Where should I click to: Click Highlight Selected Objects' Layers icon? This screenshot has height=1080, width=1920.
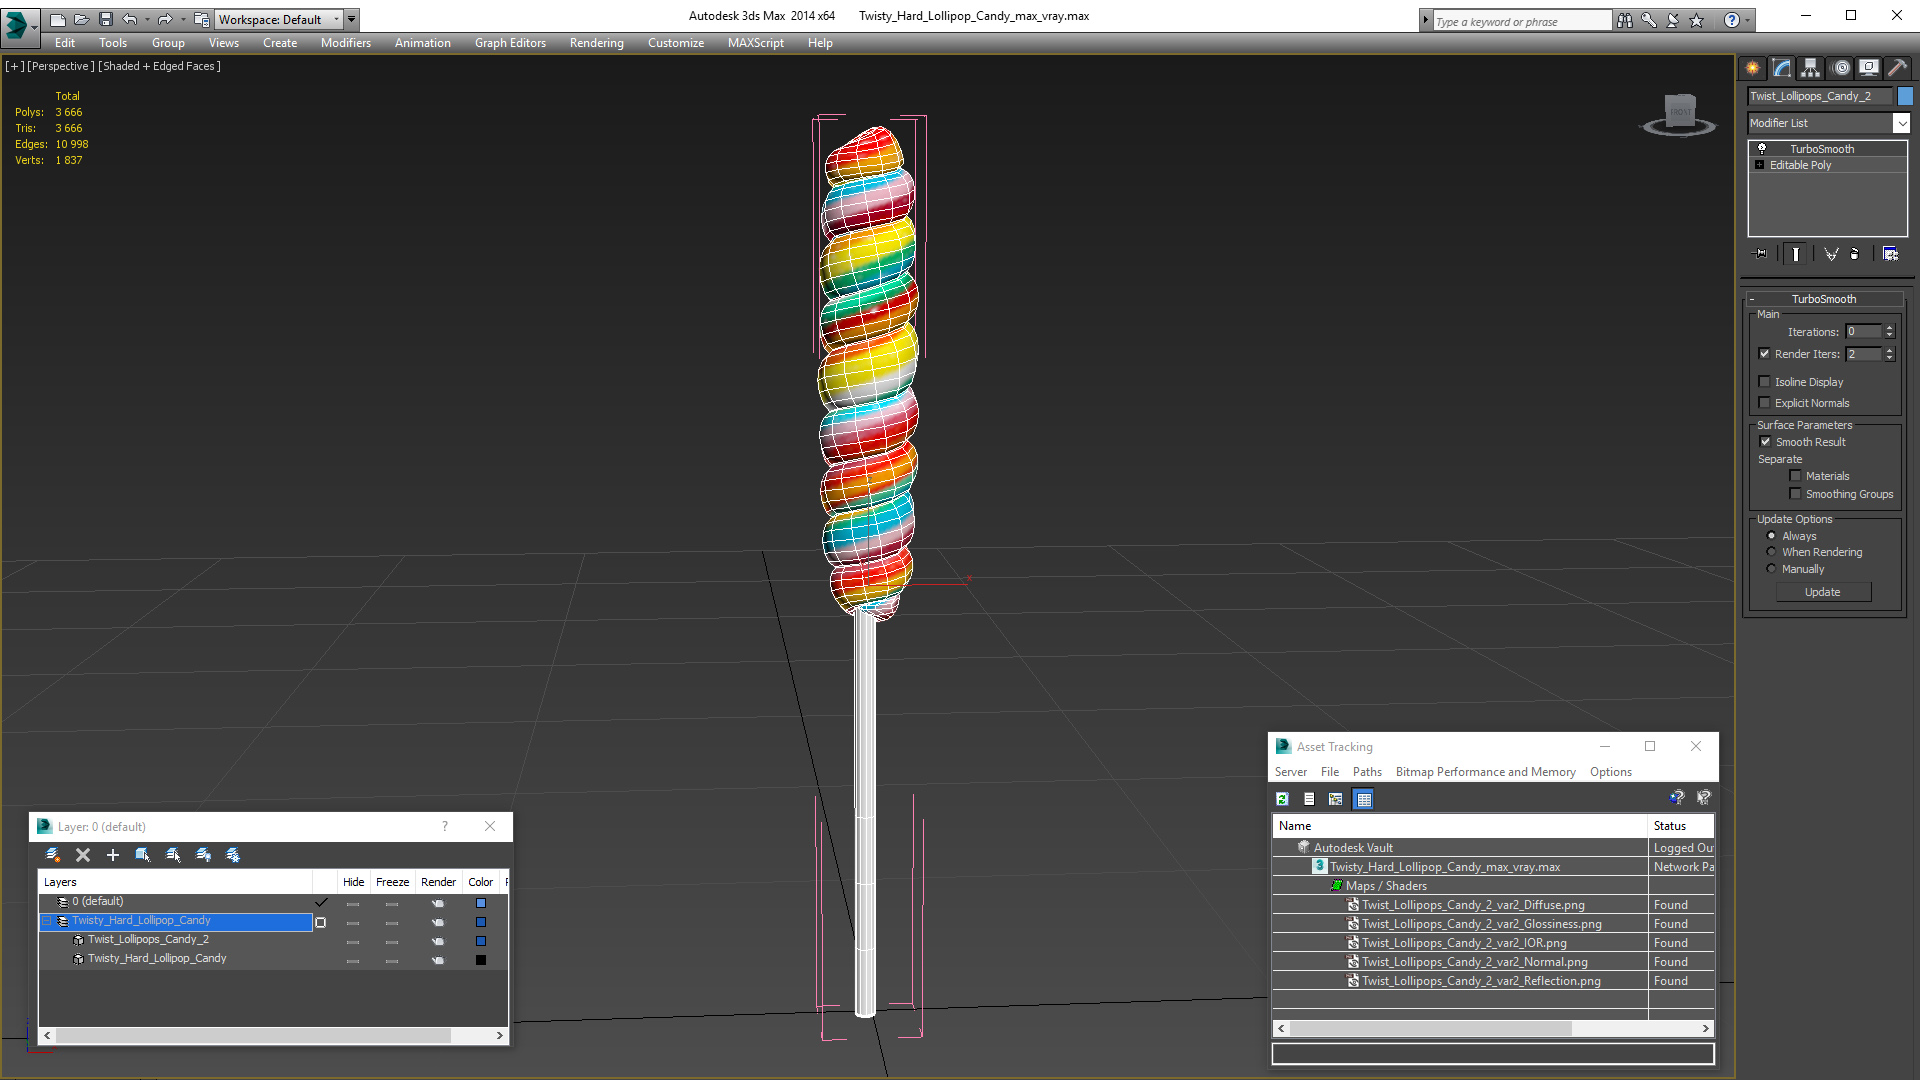click(173, 855)
